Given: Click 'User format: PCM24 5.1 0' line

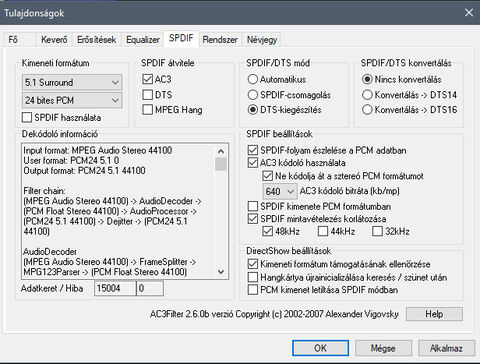Looking at the screenshot, I should coord(71,160).
